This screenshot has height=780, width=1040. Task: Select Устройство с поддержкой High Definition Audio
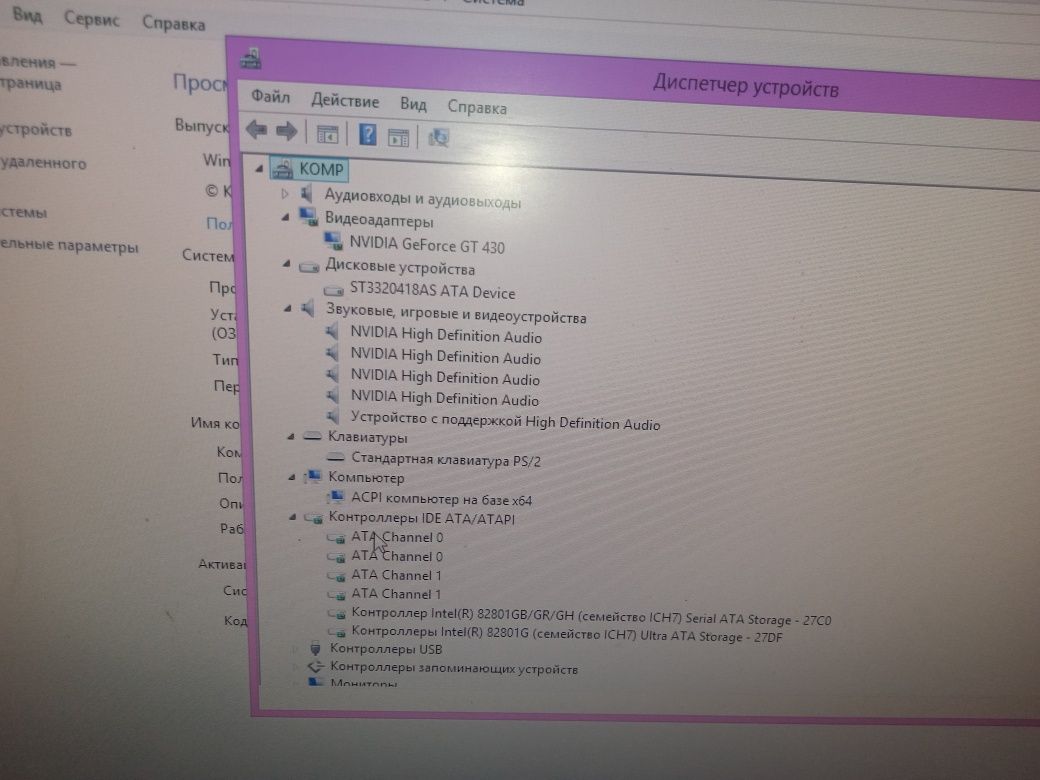[x=505, y=421]
